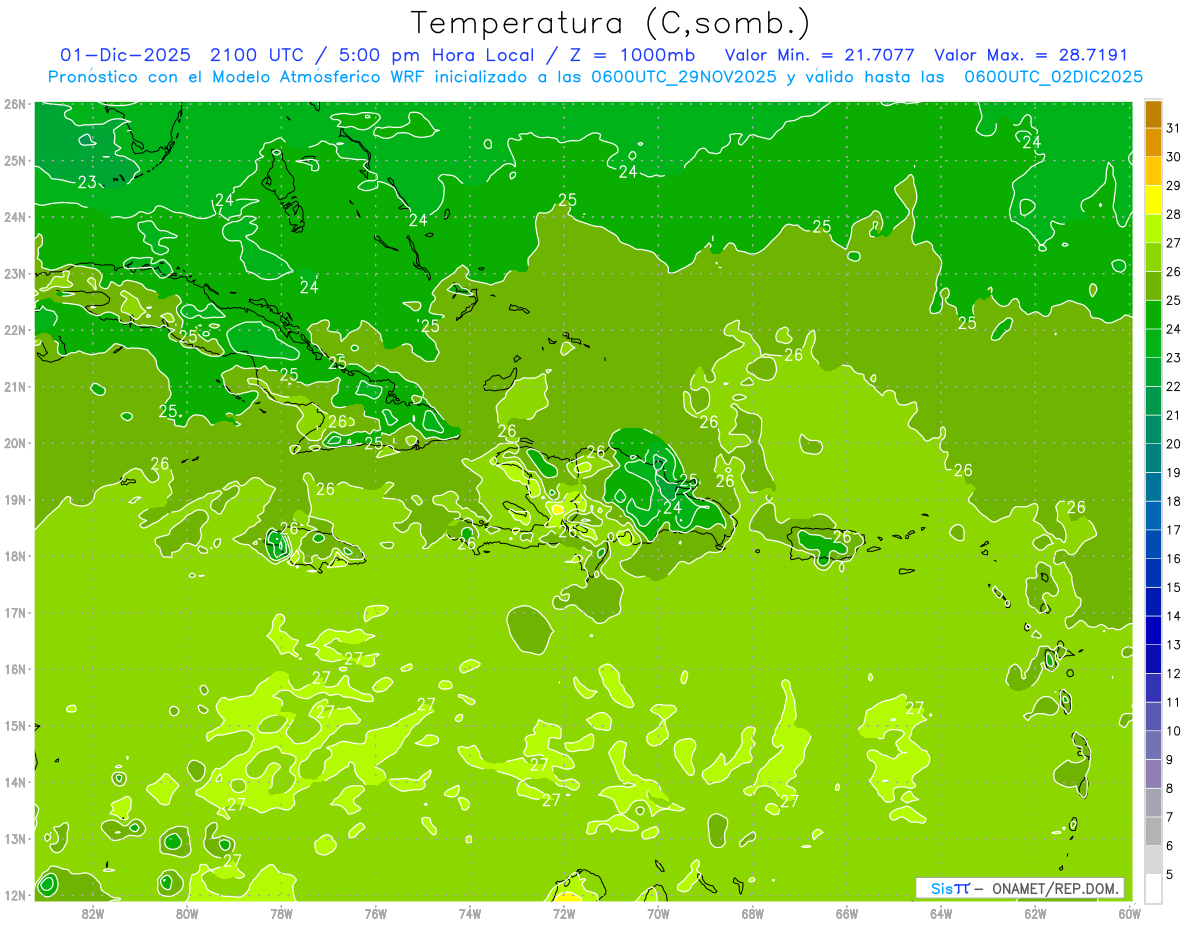Click longitude axis label 62W
This screenshot has width=1200, height=927.
tap(1035, 914)
